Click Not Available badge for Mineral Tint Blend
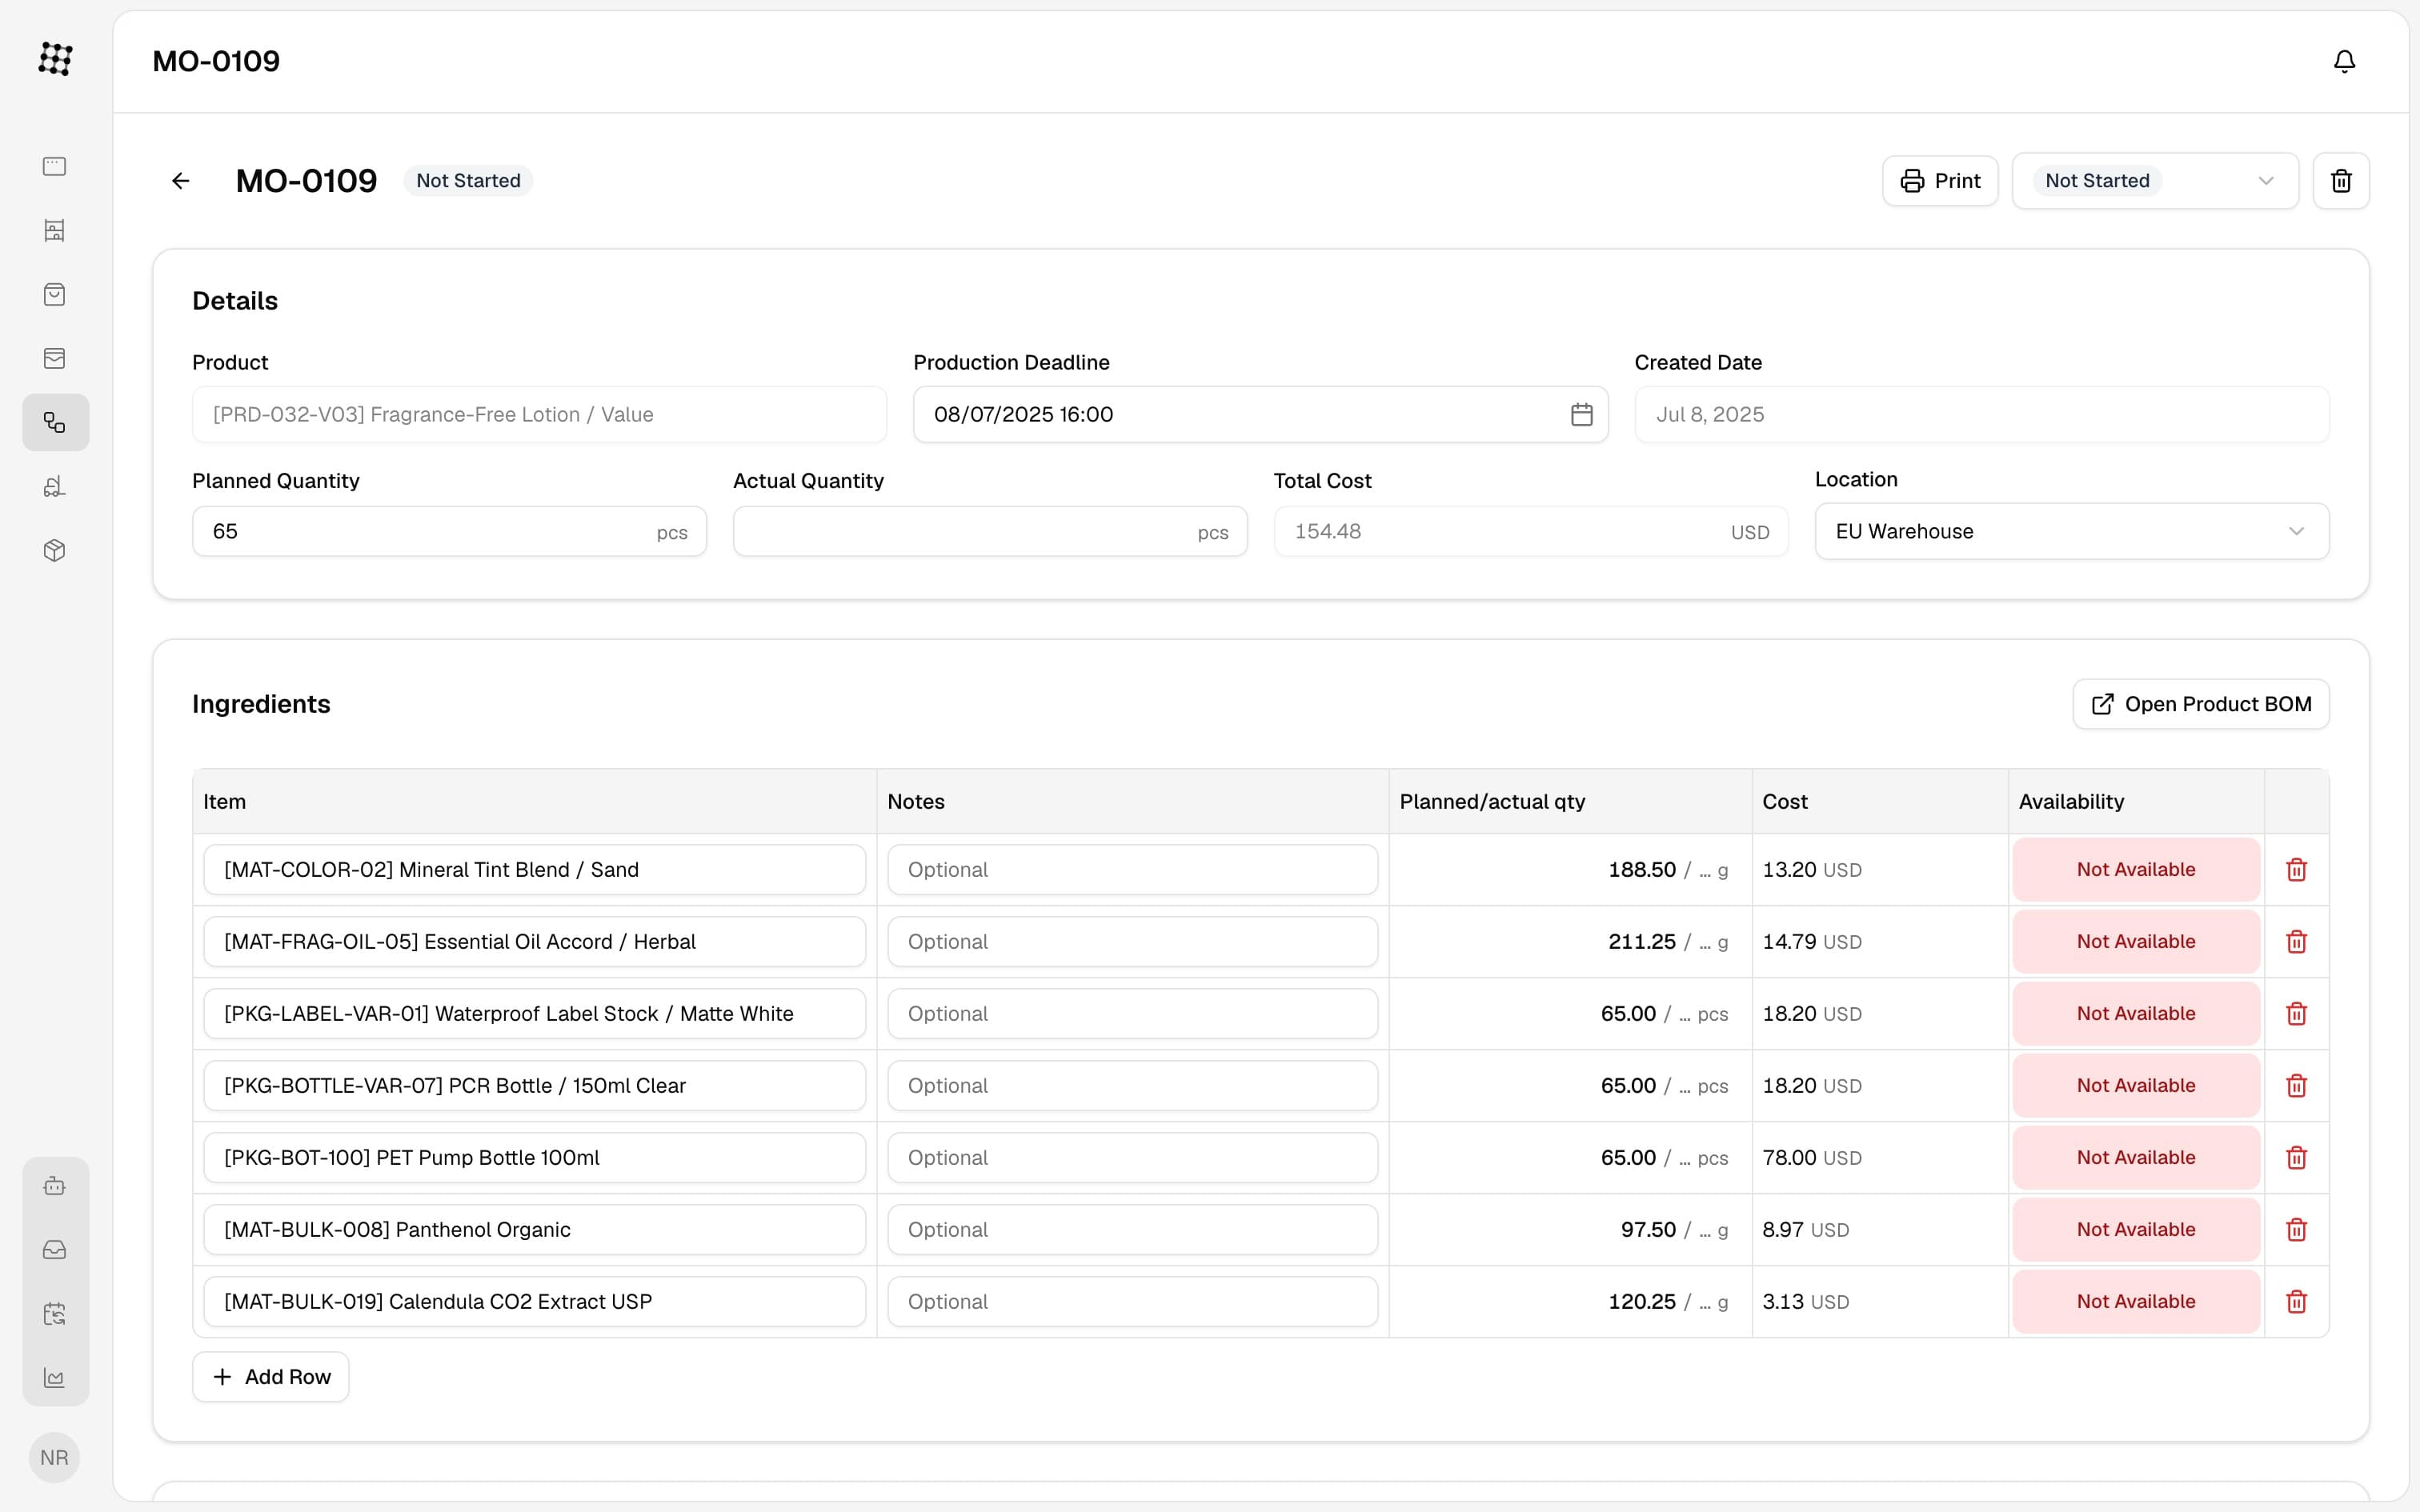This screenshot has height=1512, width=2420. coord(2136,870)
